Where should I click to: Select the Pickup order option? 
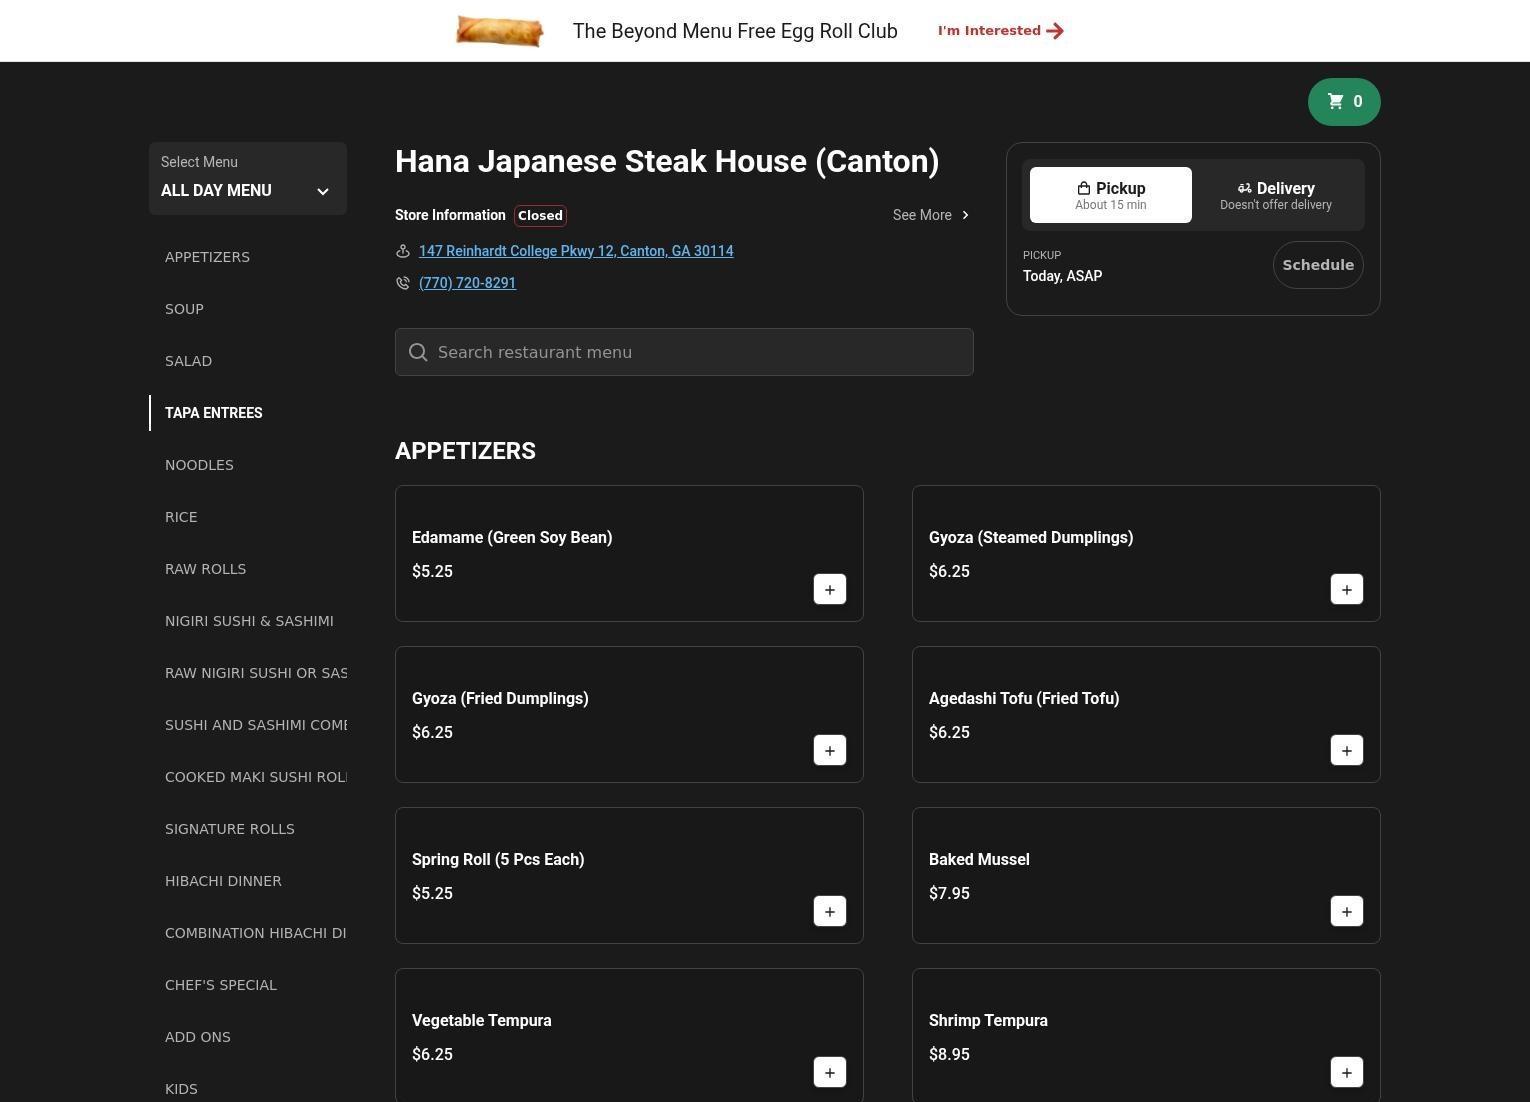click(1110, 195)
